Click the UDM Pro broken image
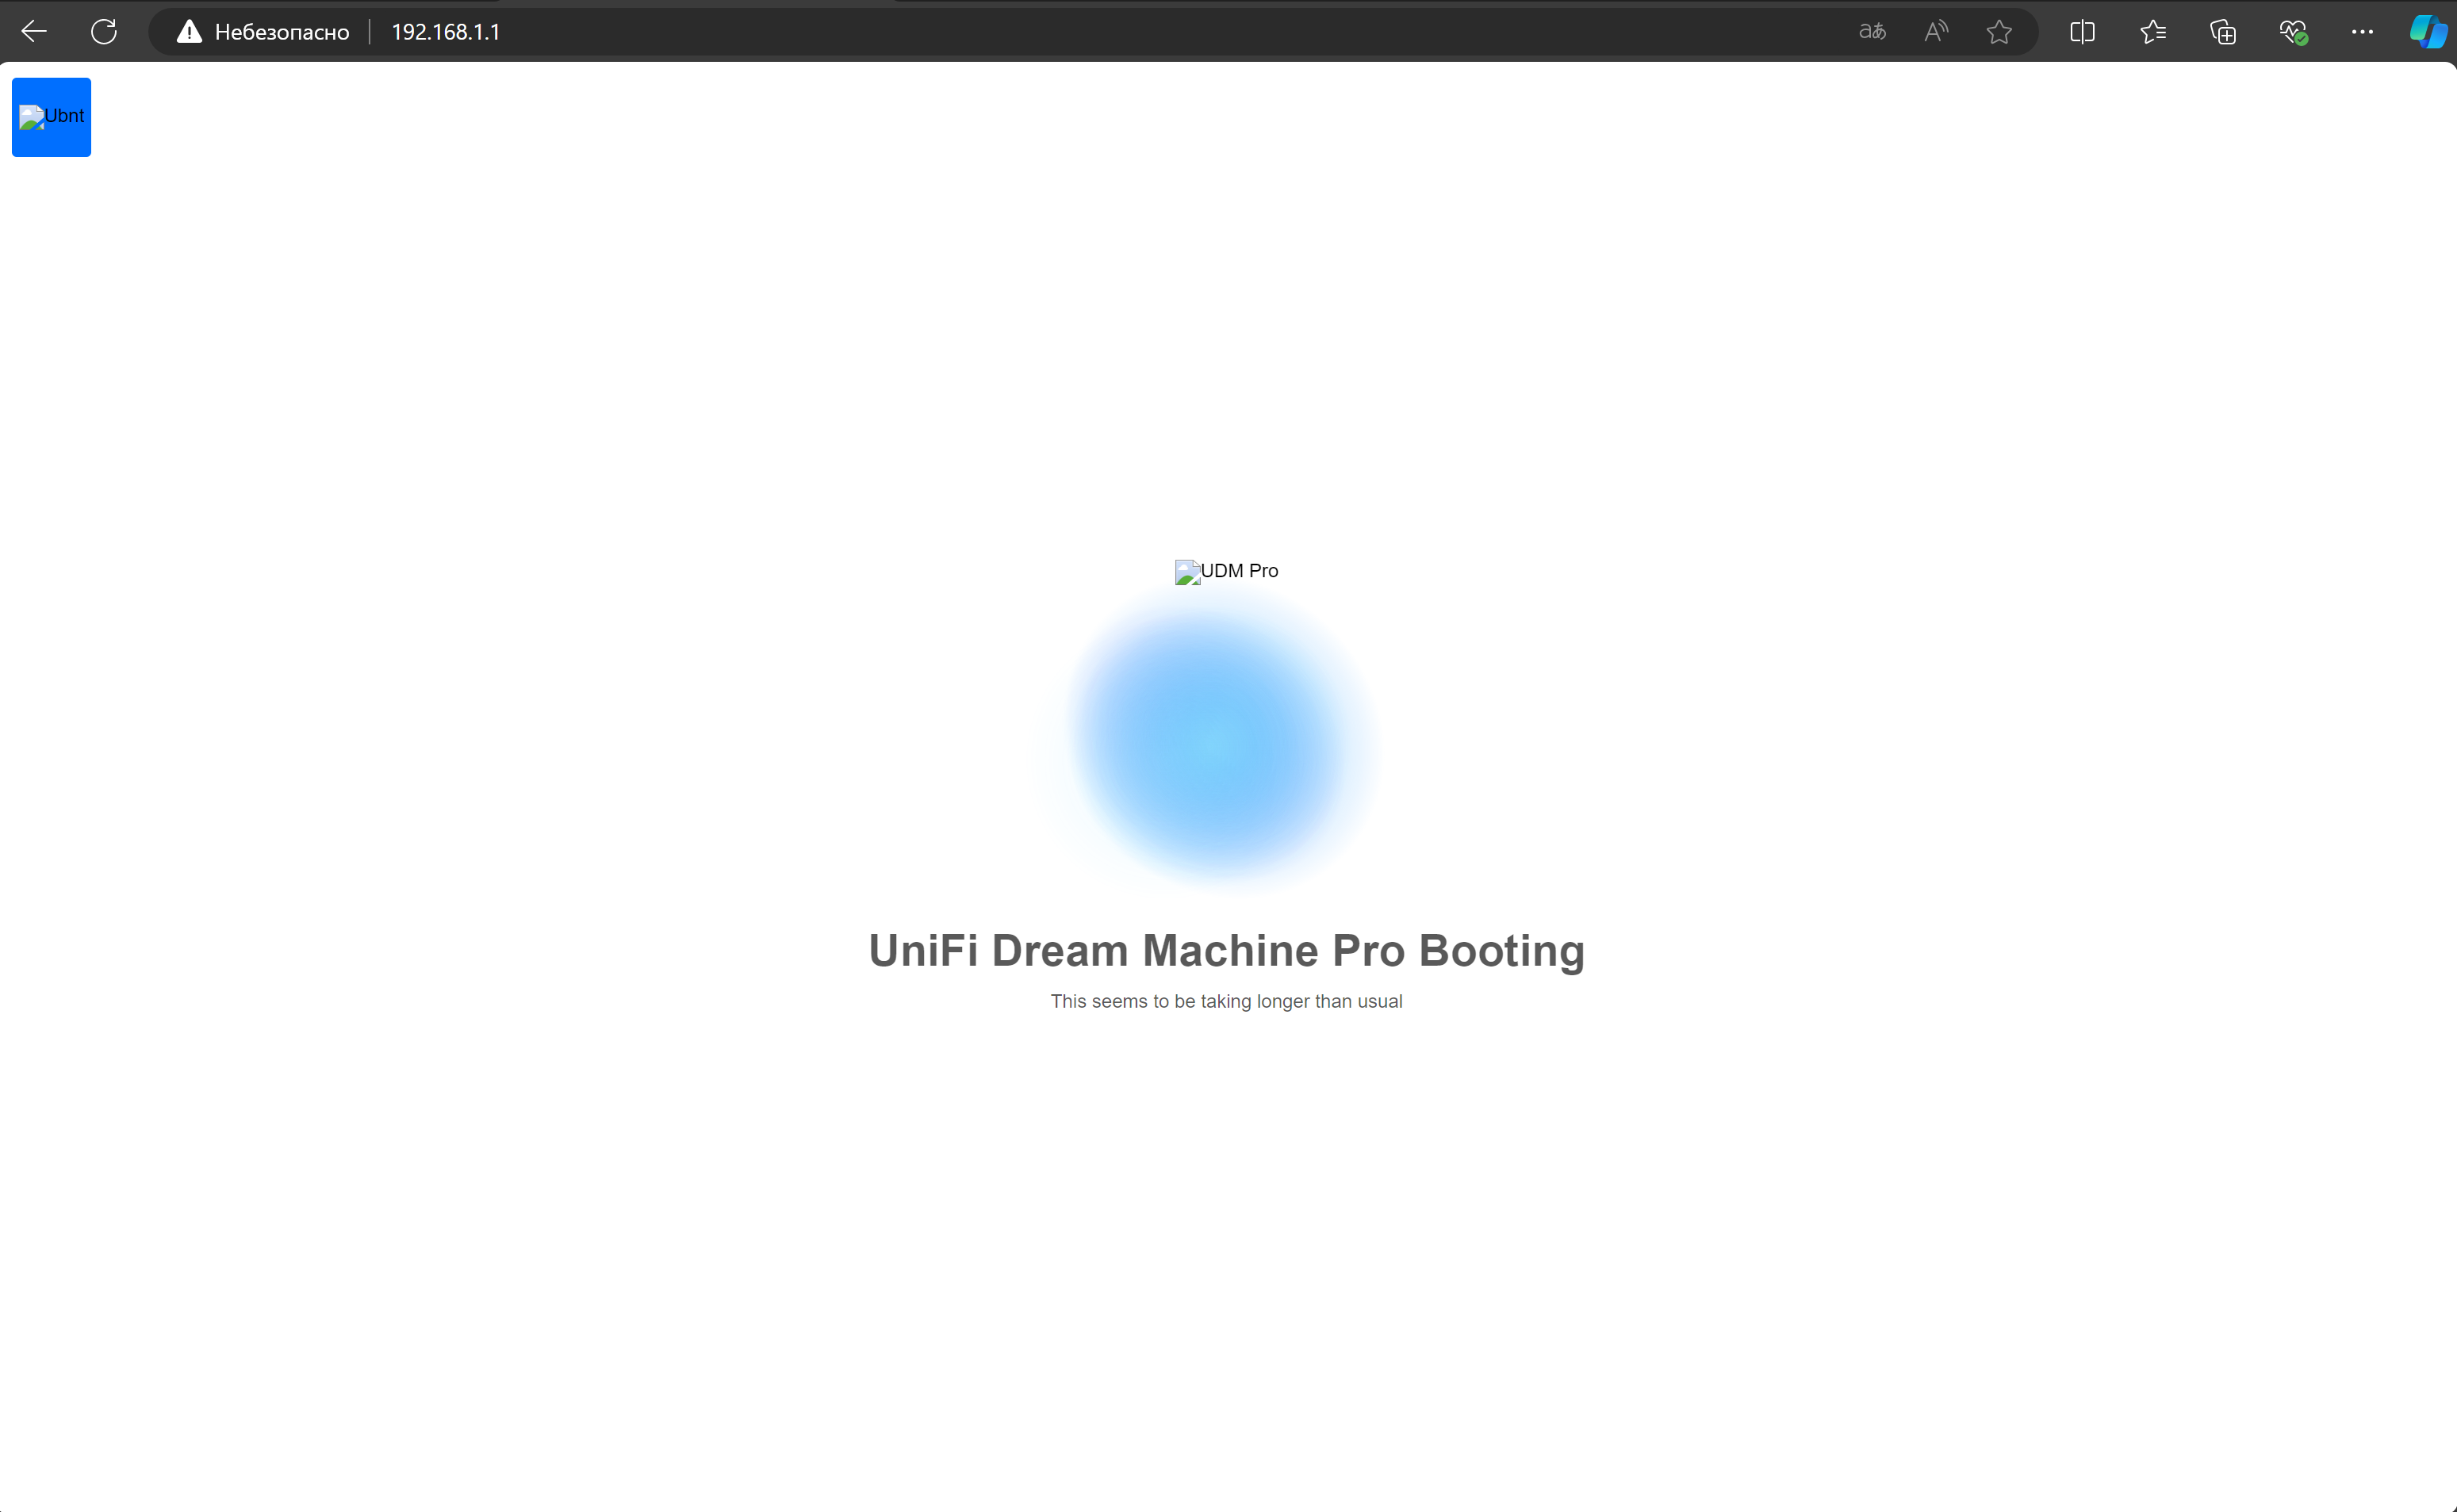The width and height of the screenshot is (2457, 1512). pos(1226,571)
